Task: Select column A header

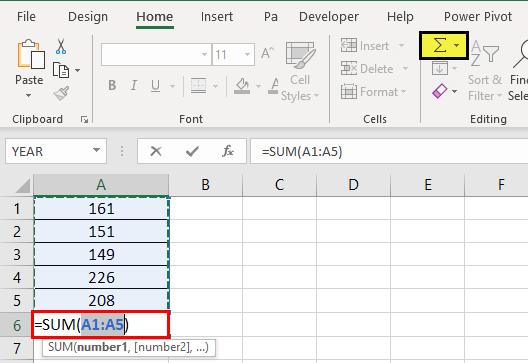Action: [101, 185]
